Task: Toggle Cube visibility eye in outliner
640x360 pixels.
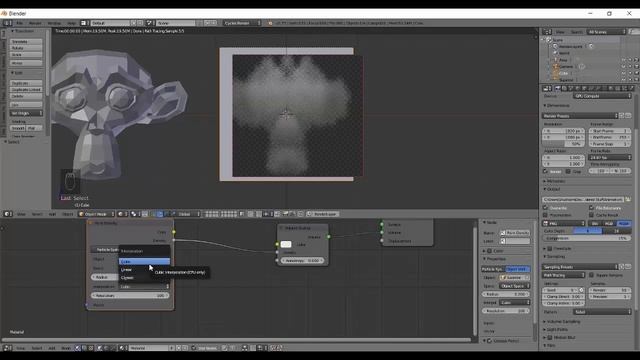Action: (624, 73)
